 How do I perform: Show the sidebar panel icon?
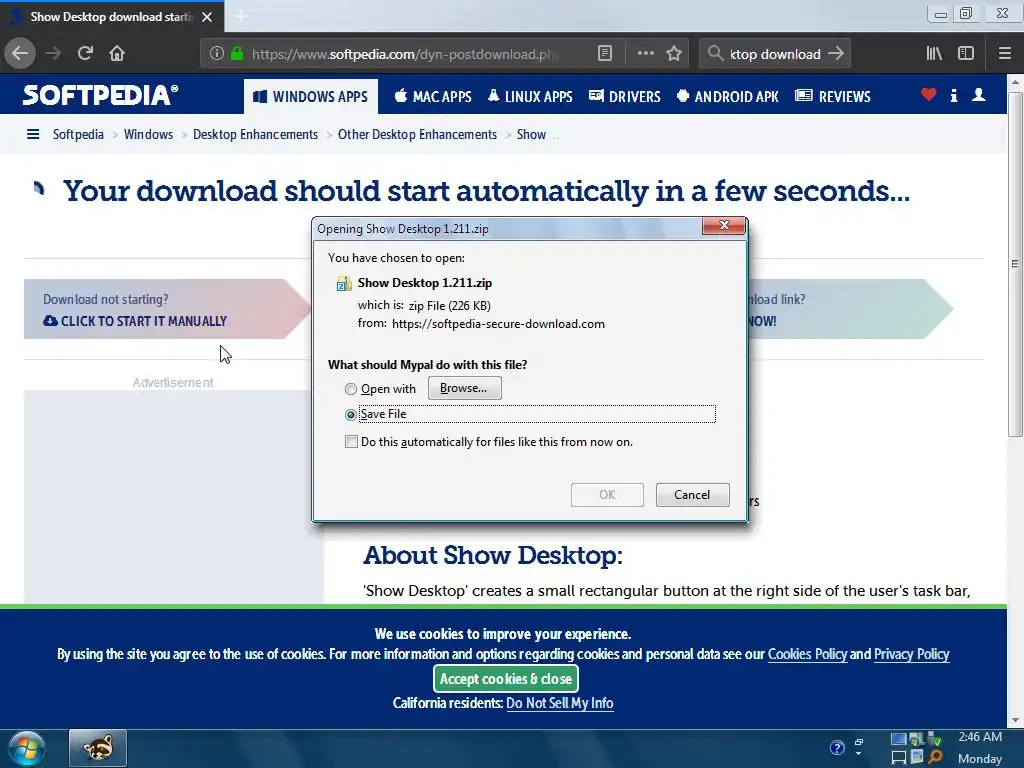tap(966, 54)
